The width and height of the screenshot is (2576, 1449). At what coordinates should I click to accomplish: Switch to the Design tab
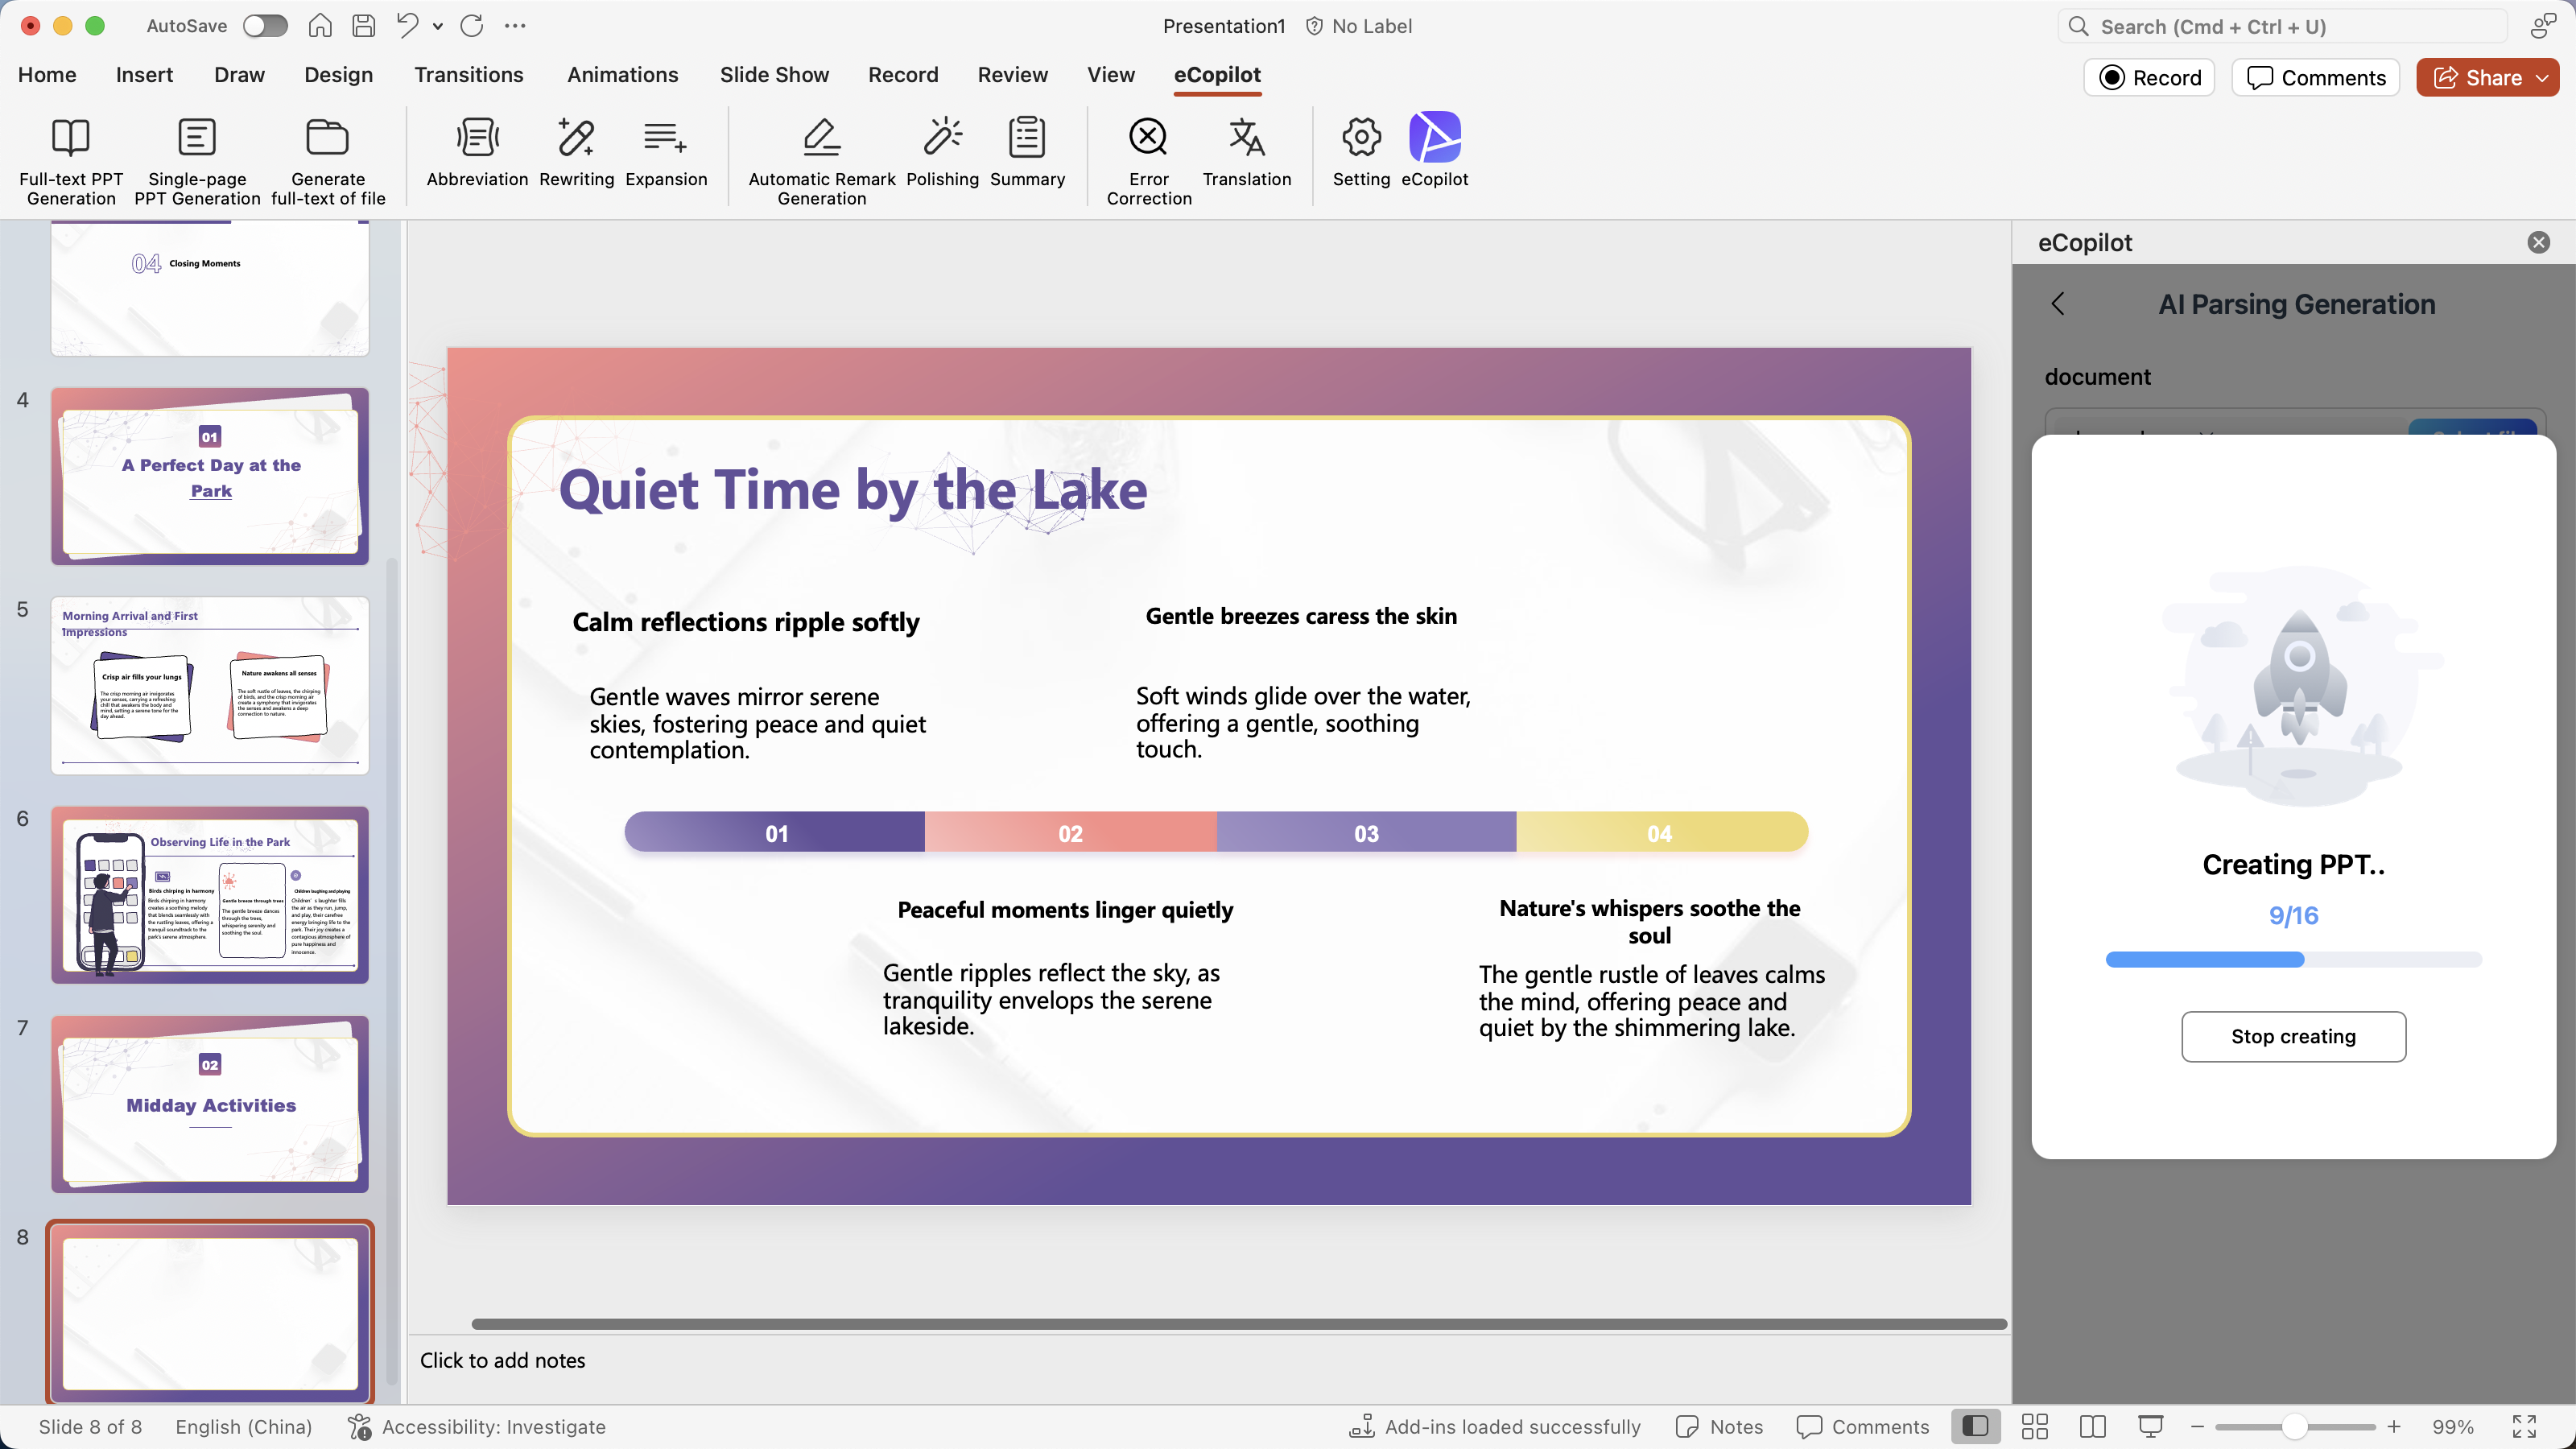[x=338, y=75]
